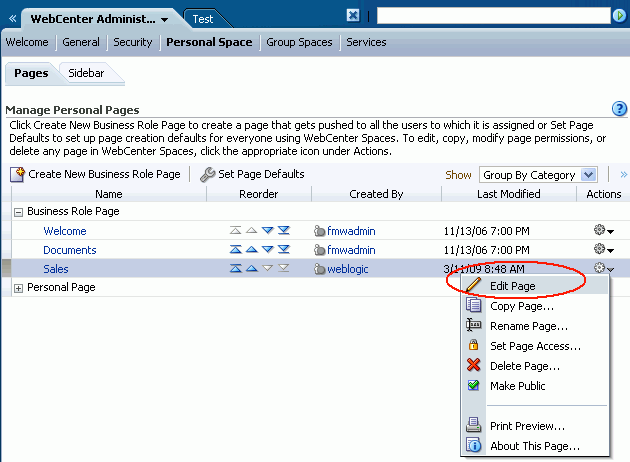Move Sales page to top

coord(235,268)
